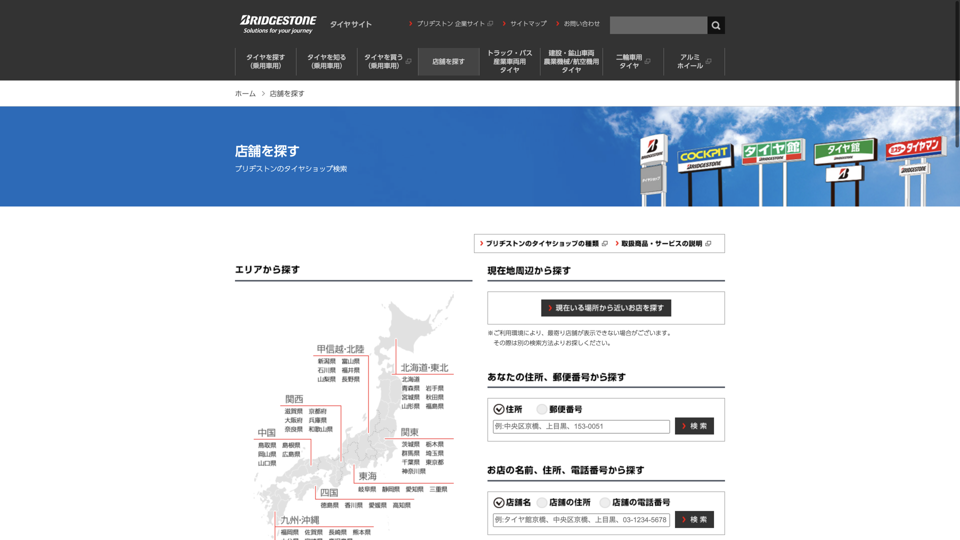Select the 店舗の電話番号 radio button
Screen dimensions: 960x540
click(605, 503)
